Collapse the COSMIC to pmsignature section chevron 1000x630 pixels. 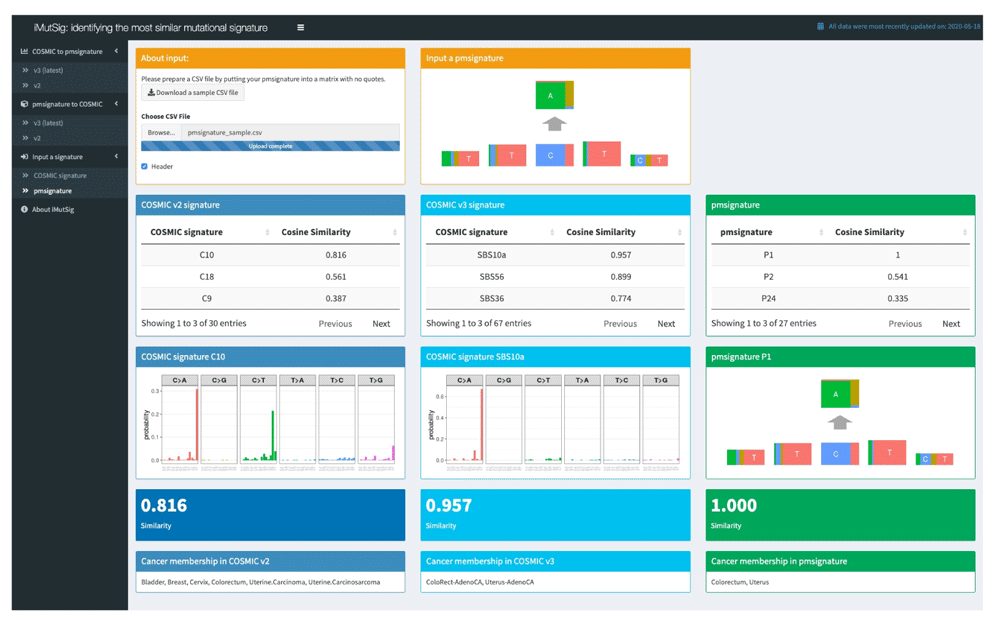pyautogui.click(x=116, y=51)
